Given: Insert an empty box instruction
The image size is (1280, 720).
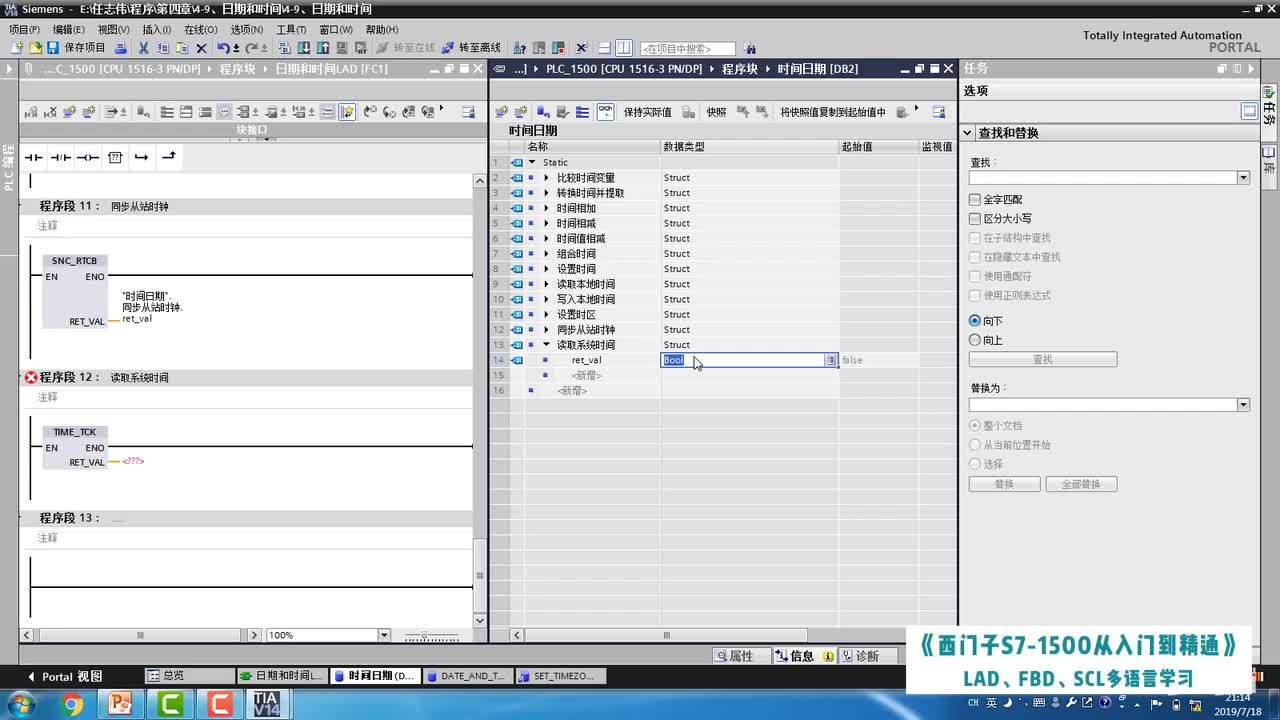Looking at the screenshot, I should click(115, 157).
